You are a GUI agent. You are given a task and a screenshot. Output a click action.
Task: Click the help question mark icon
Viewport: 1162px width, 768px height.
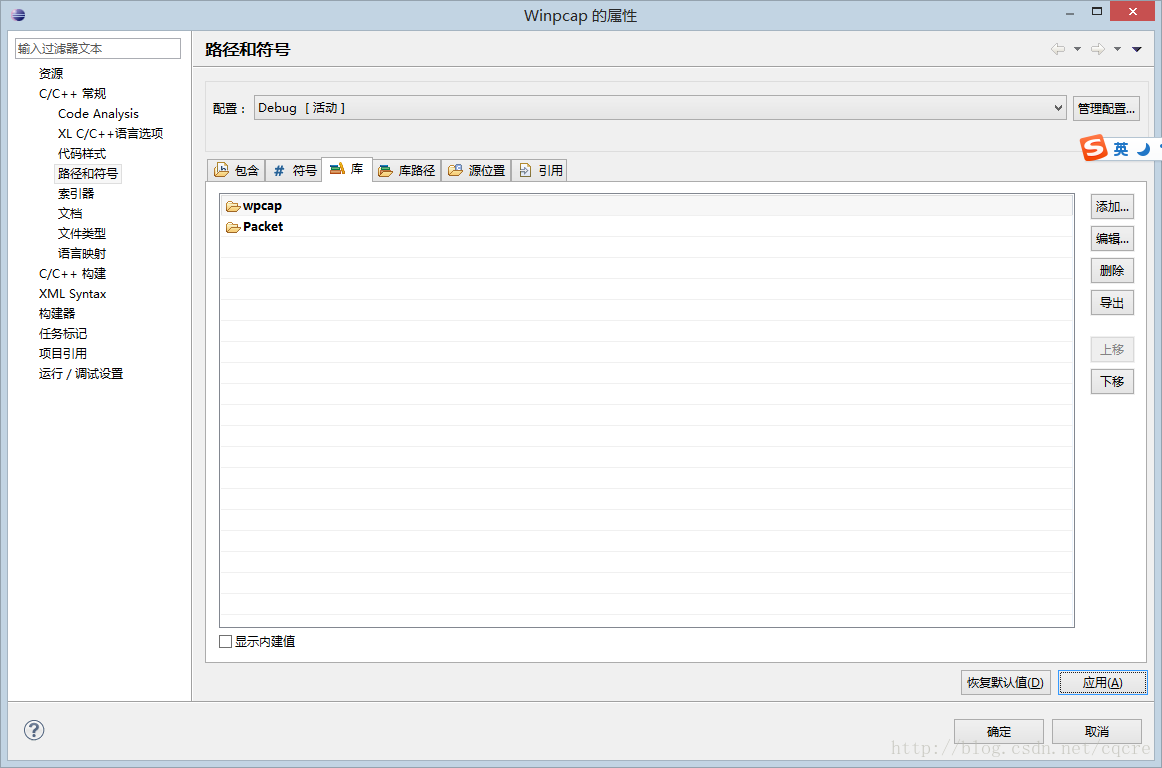pos(34,730)
